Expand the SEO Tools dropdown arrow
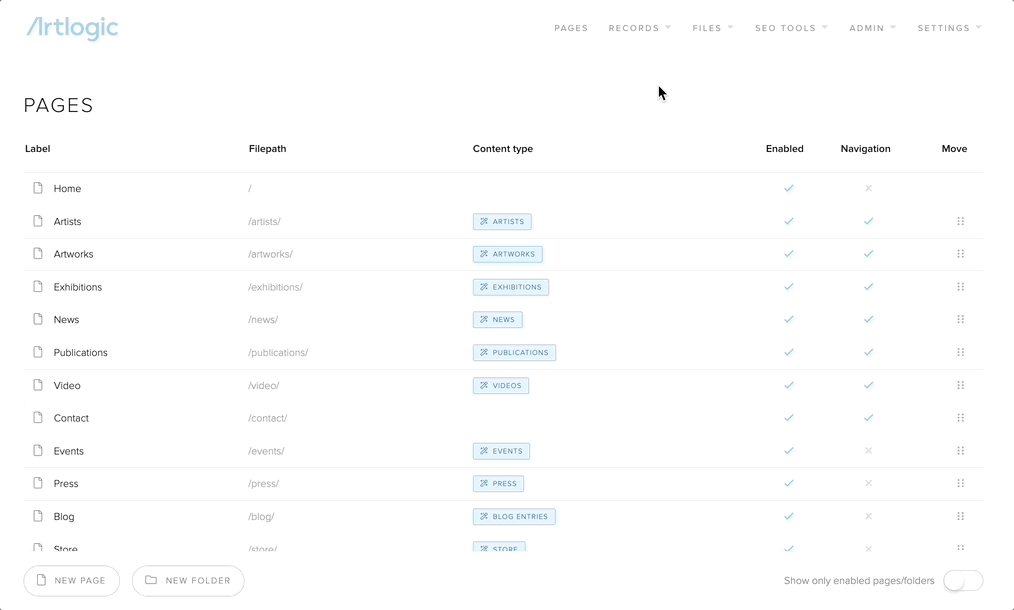1014x610 pixels. coord(825,27)
